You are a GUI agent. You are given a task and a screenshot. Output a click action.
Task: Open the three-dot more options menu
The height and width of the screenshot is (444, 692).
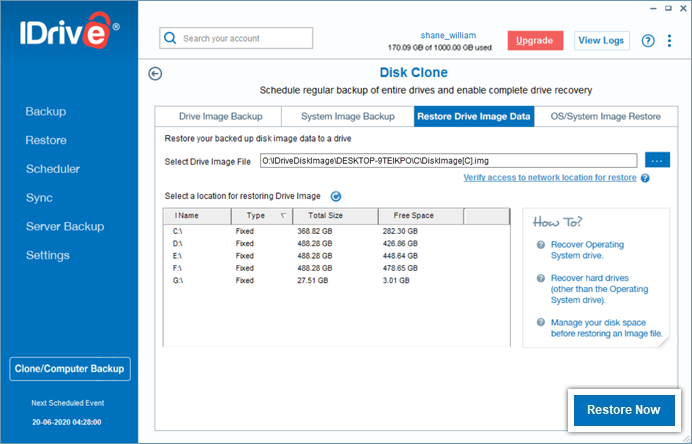(669, 41)
